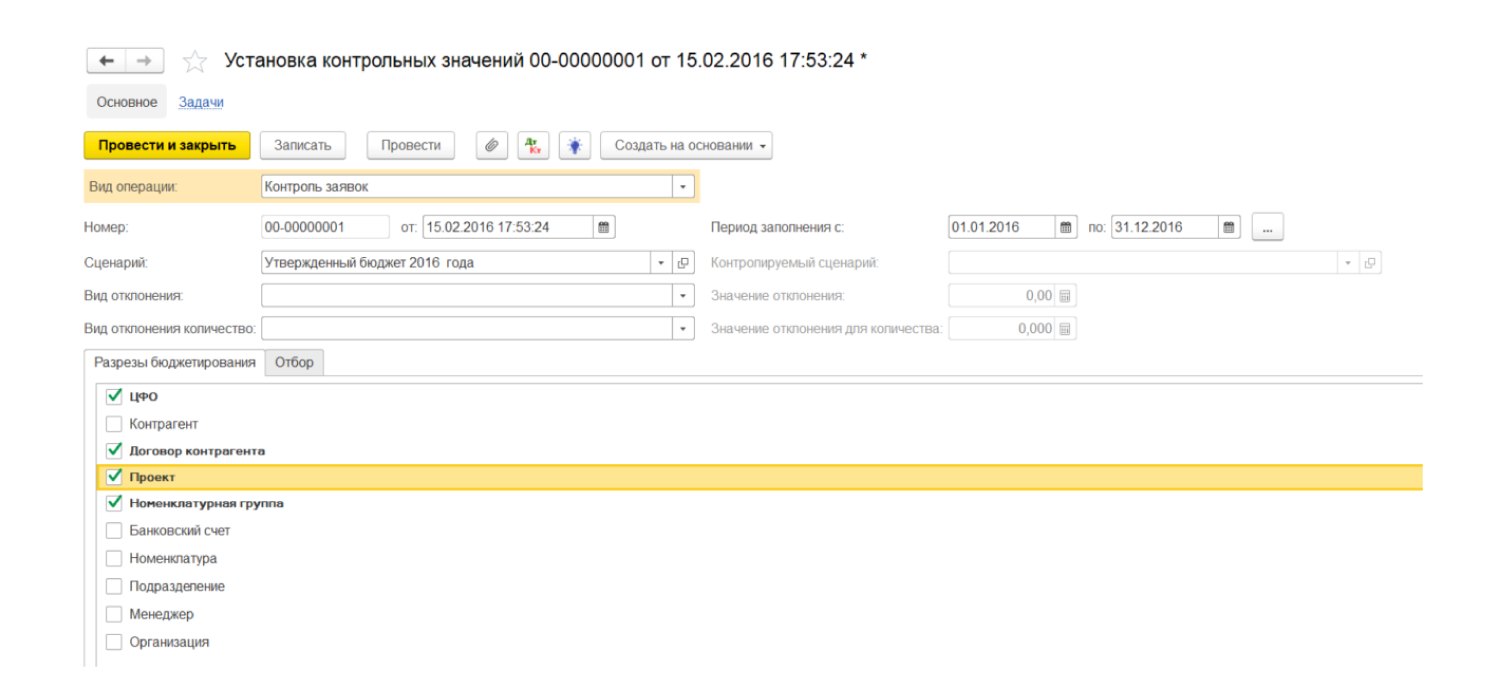Click the paperclip attachments icon
This screenshot has height=679, width=1501.
click(x=491, y=145)
